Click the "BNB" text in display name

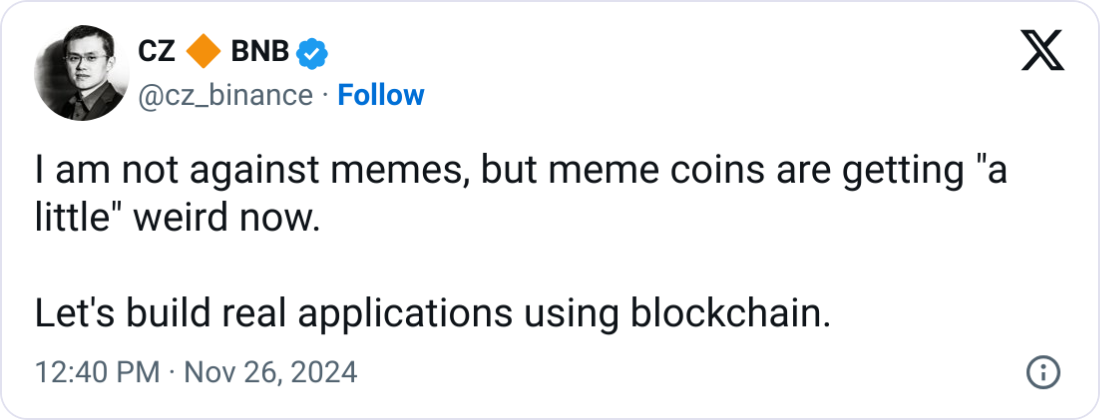coord(260,50)
